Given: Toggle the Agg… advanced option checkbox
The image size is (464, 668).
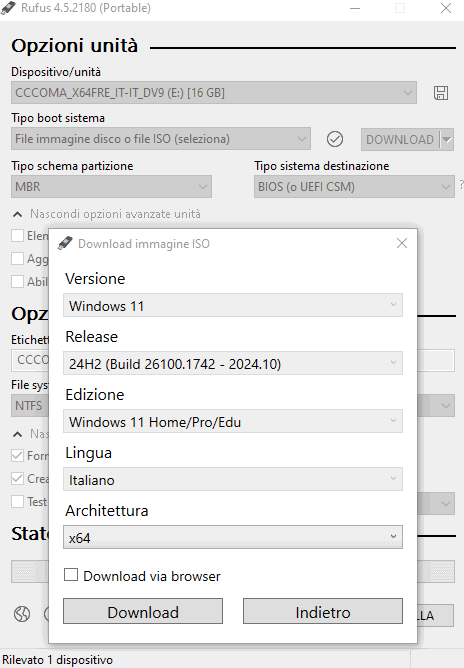Looking at the screenshot, I should pyautogui.click(x=17, y=259).
